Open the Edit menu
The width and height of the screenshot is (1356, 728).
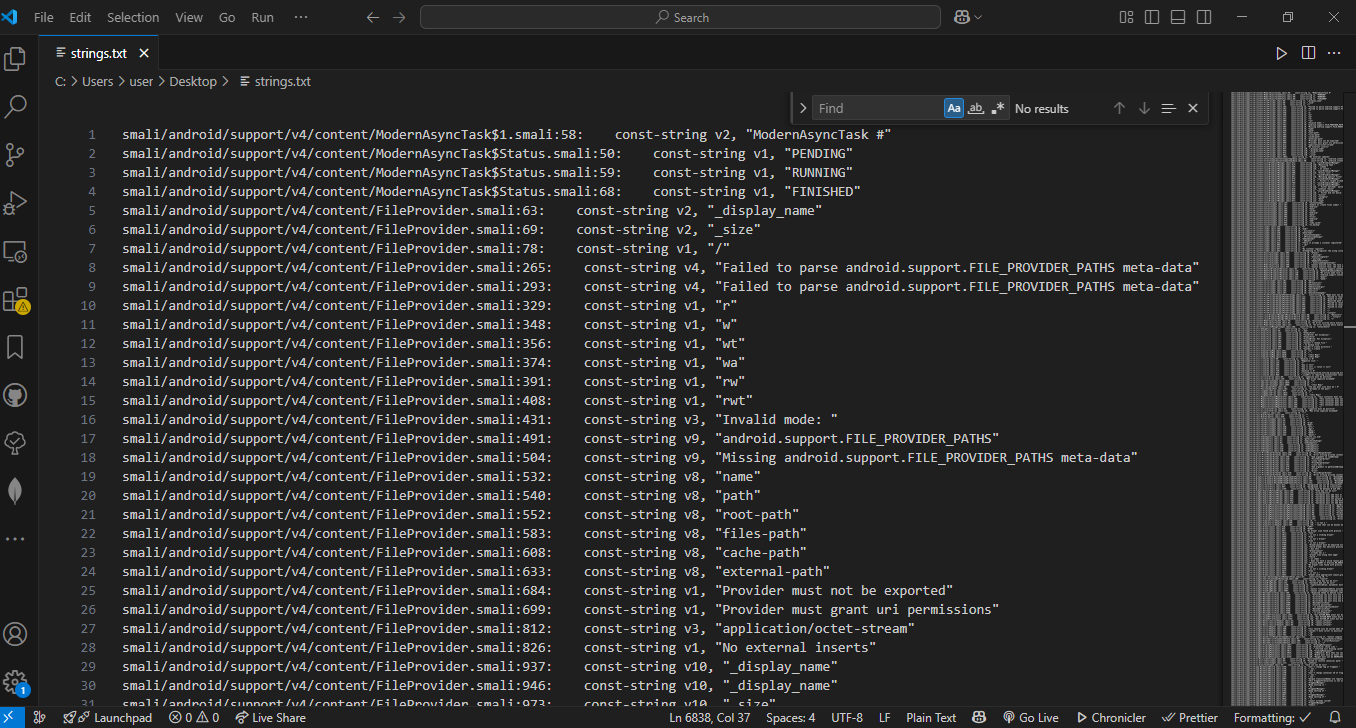point(80,17)
